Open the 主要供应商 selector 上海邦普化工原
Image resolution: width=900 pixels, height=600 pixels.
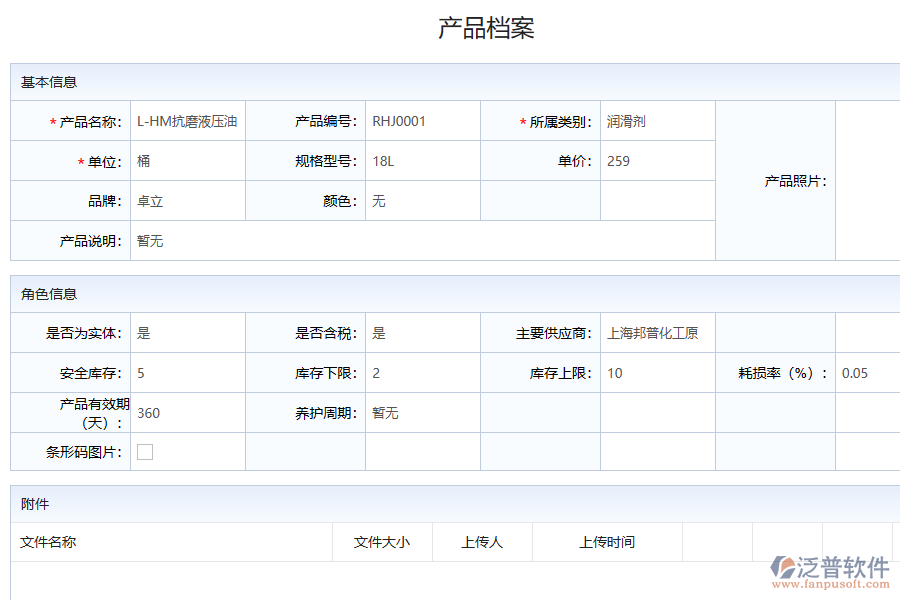656,333
